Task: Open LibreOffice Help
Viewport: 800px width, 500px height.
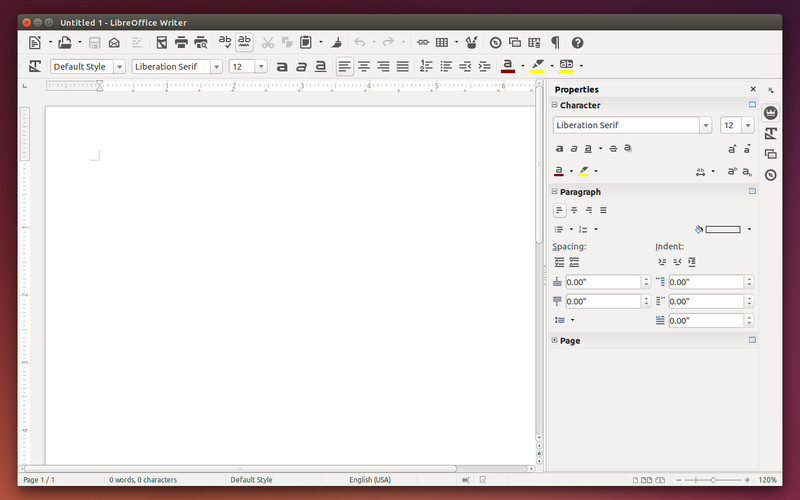Action: pos(577,43)
